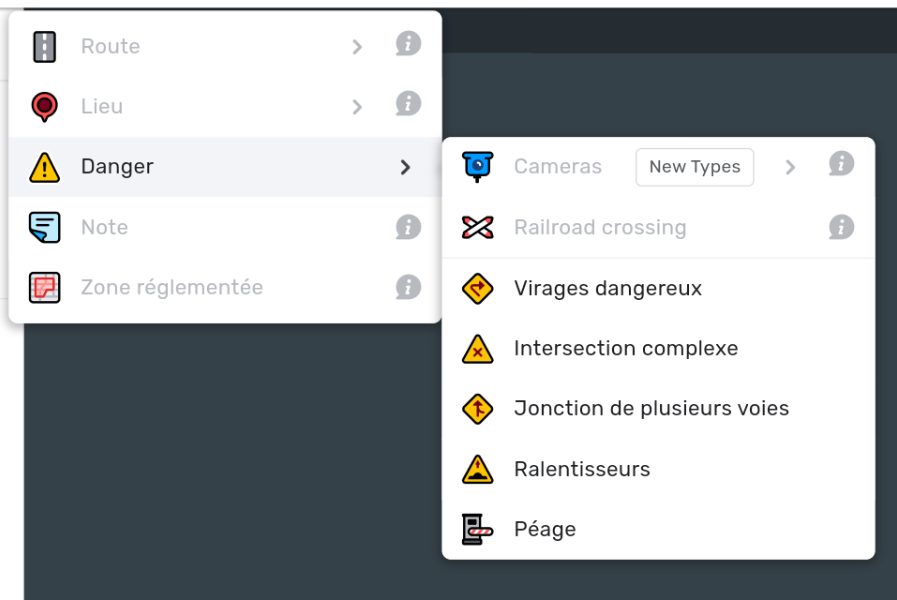The height and width of the screenshot is (600, 897).
Task: Click the Route road icon
Action: (45, 46)
